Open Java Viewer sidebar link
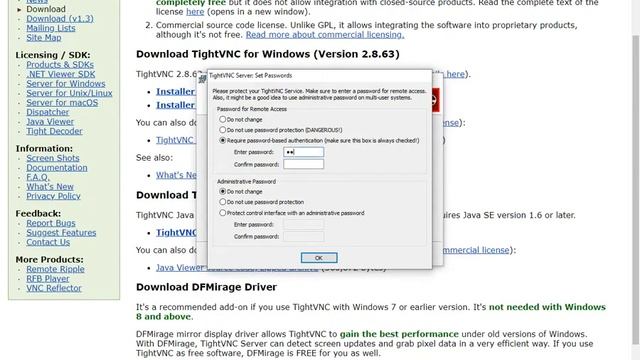This screenshot has height=360, width=640. [50, 122]
